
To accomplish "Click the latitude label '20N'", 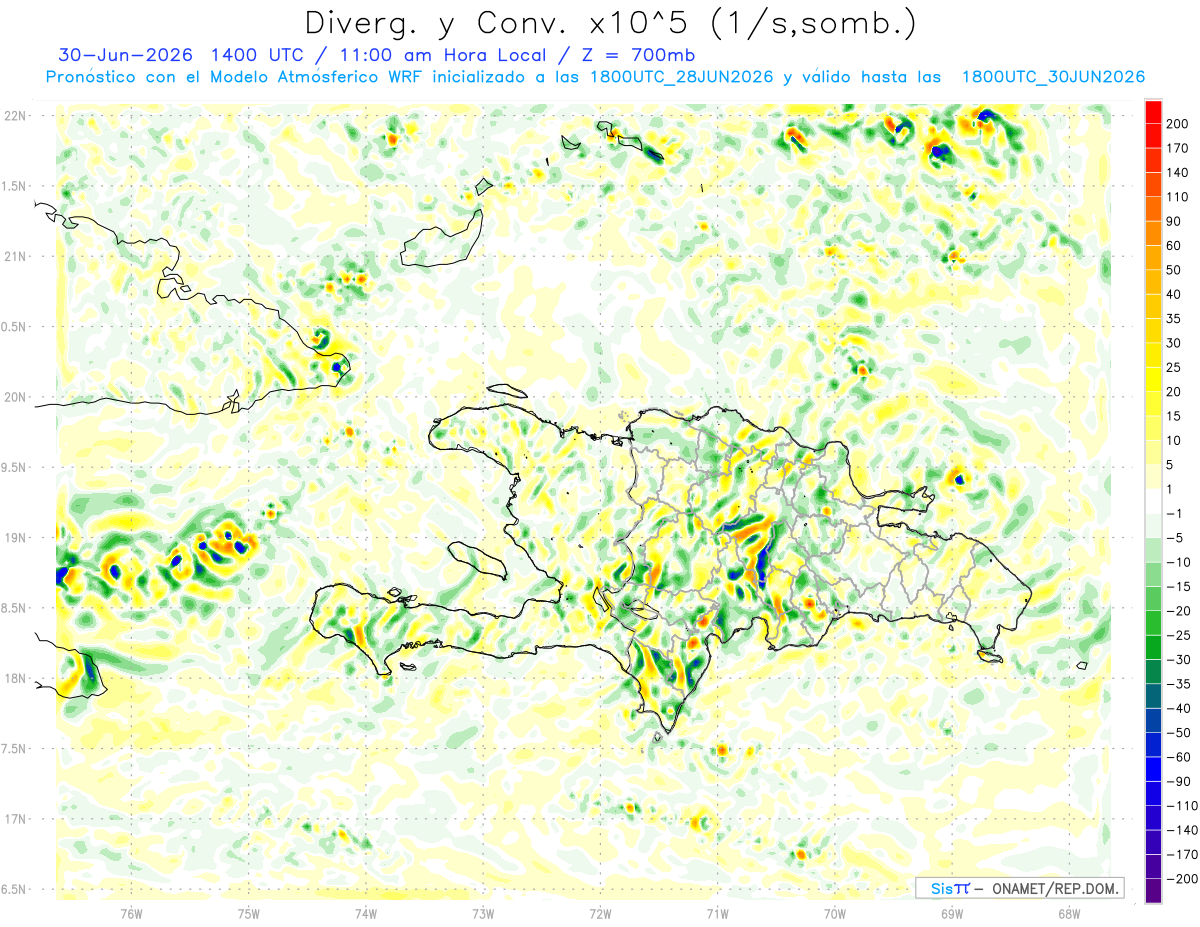I will pyautogui.click(x=16, y=397).
